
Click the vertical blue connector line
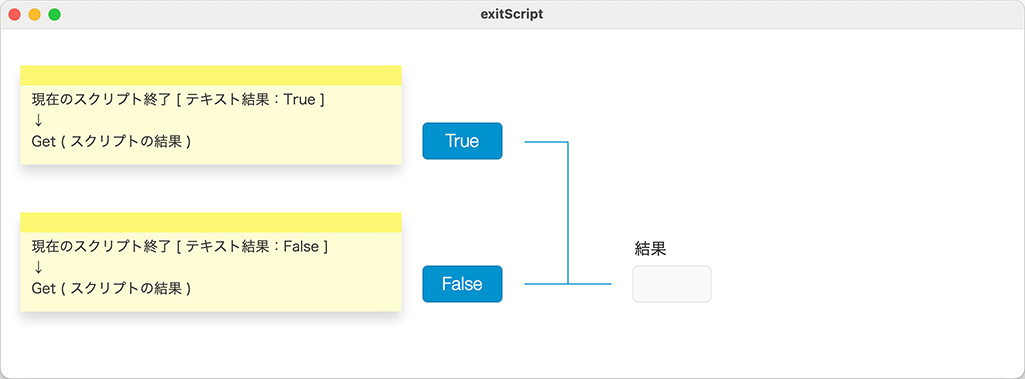pos(568,212)
